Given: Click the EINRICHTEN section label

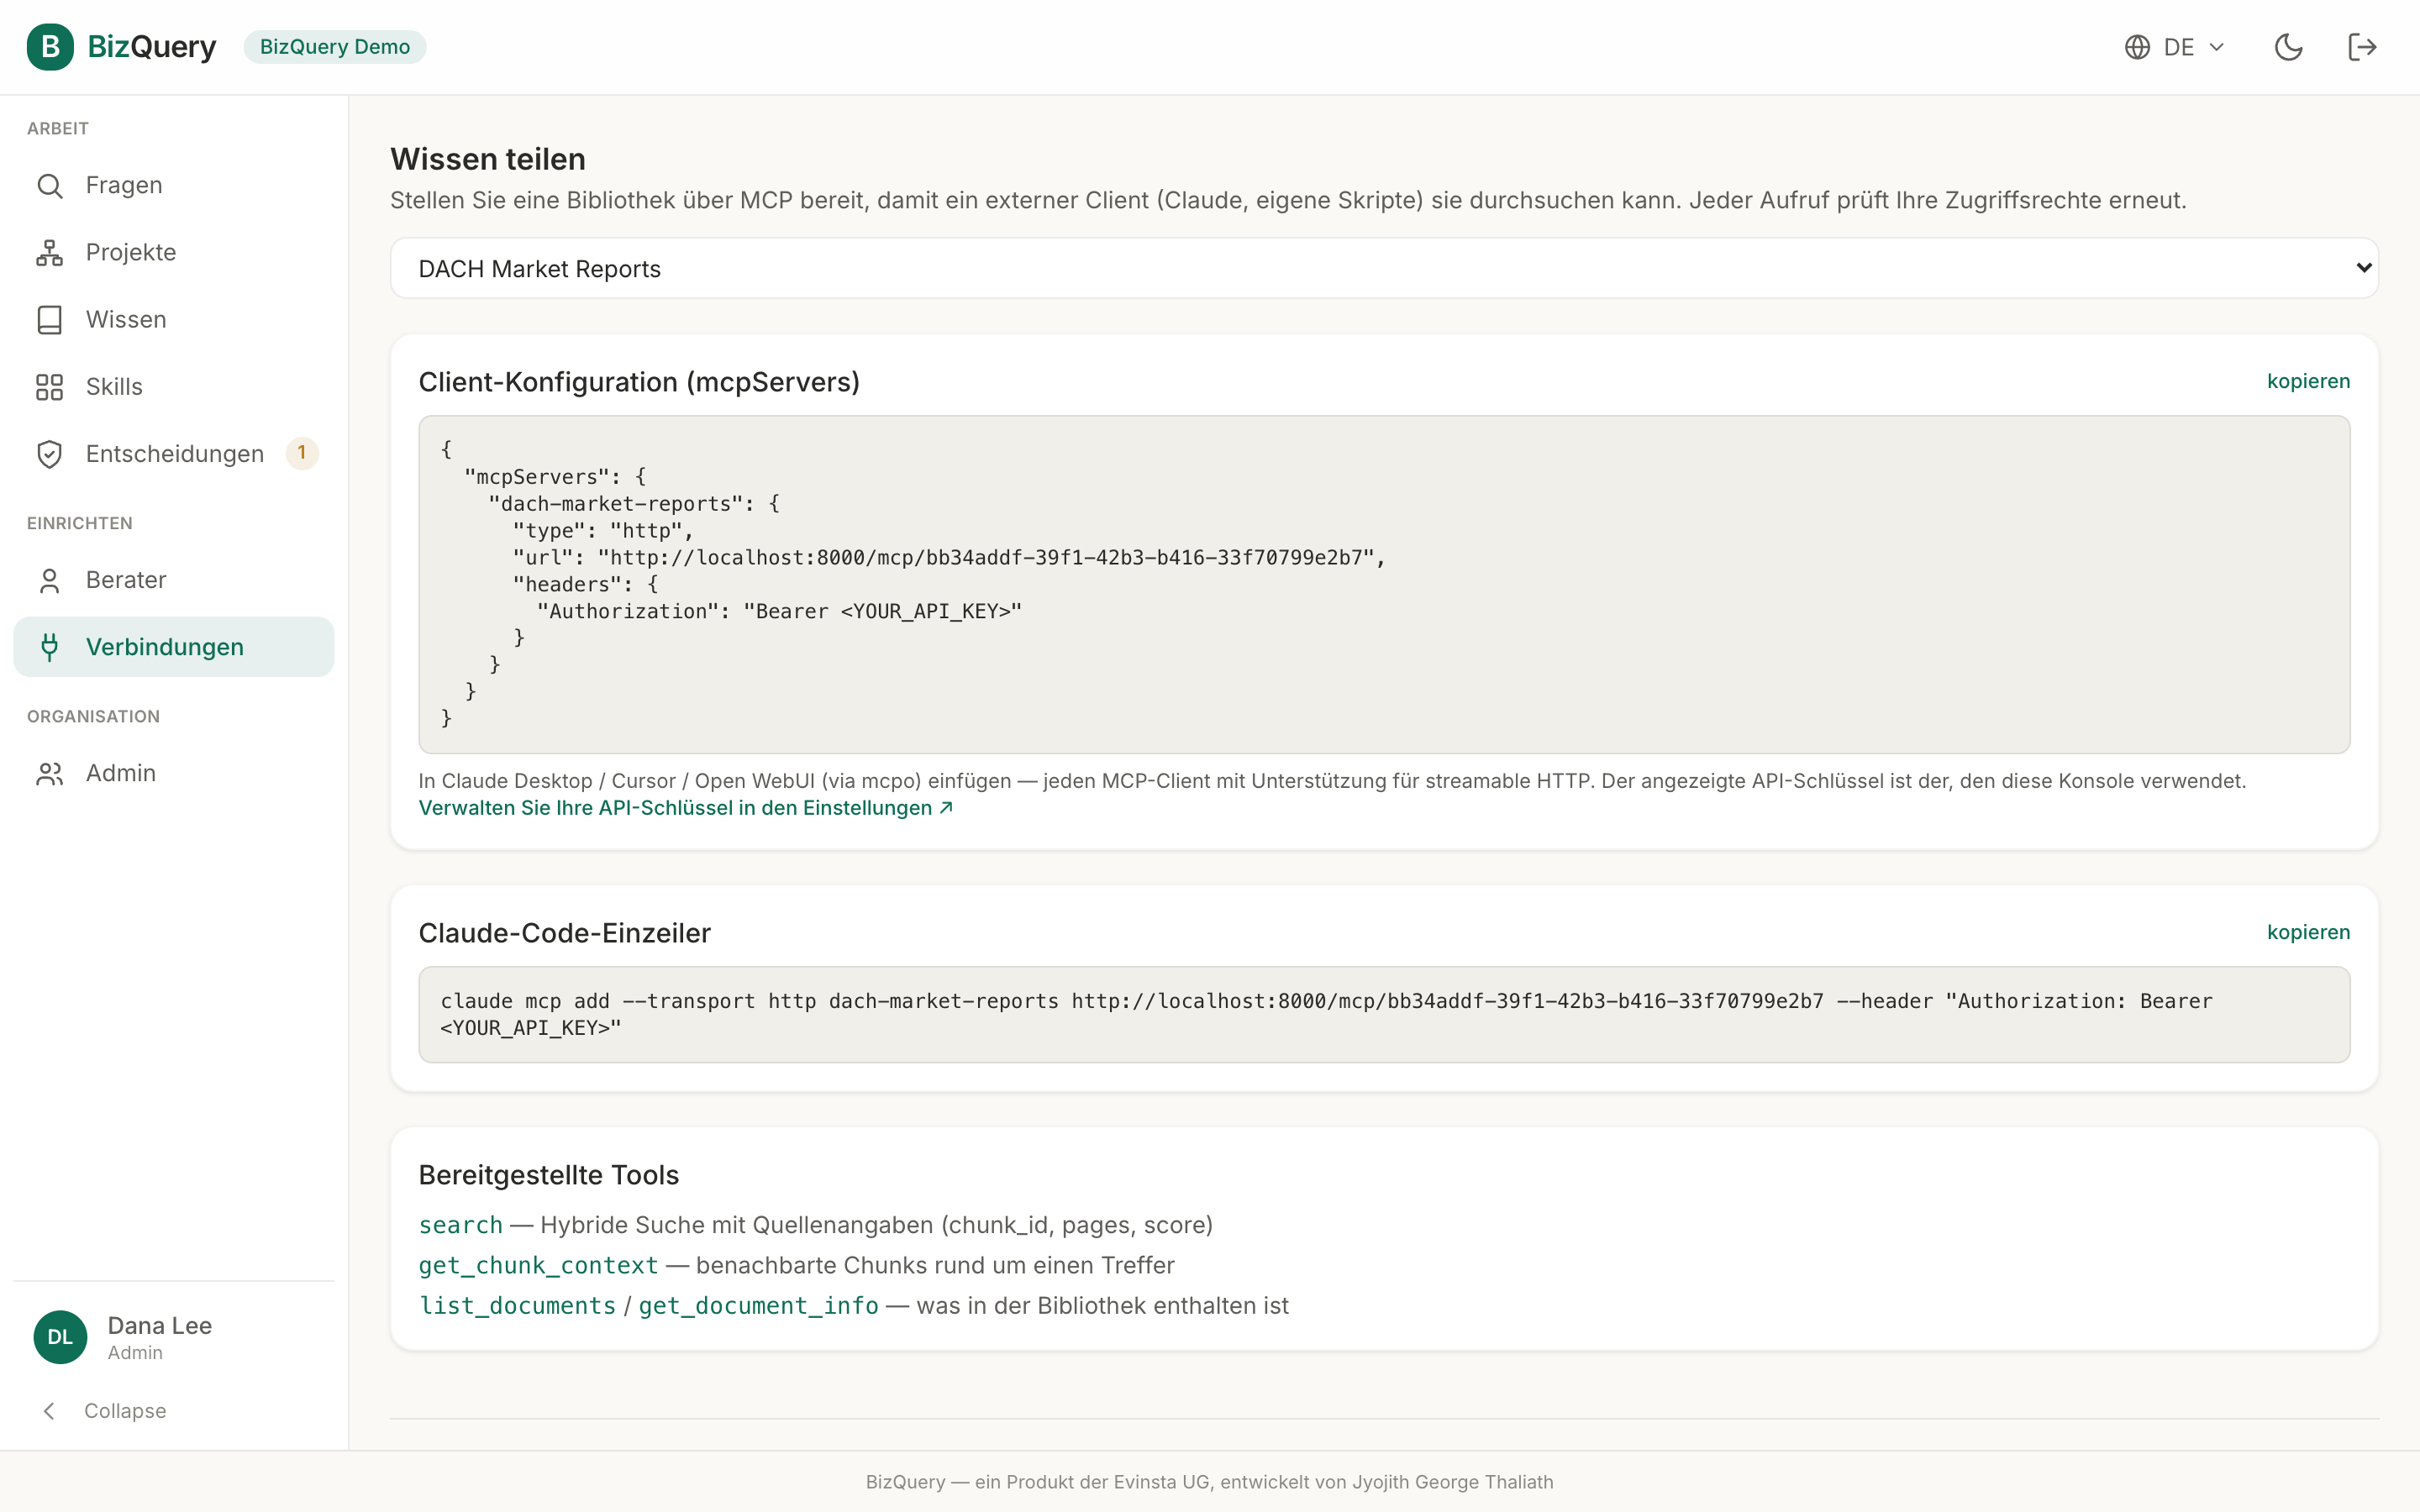Looking at the screenshot, I should click(x=80, y=524).
